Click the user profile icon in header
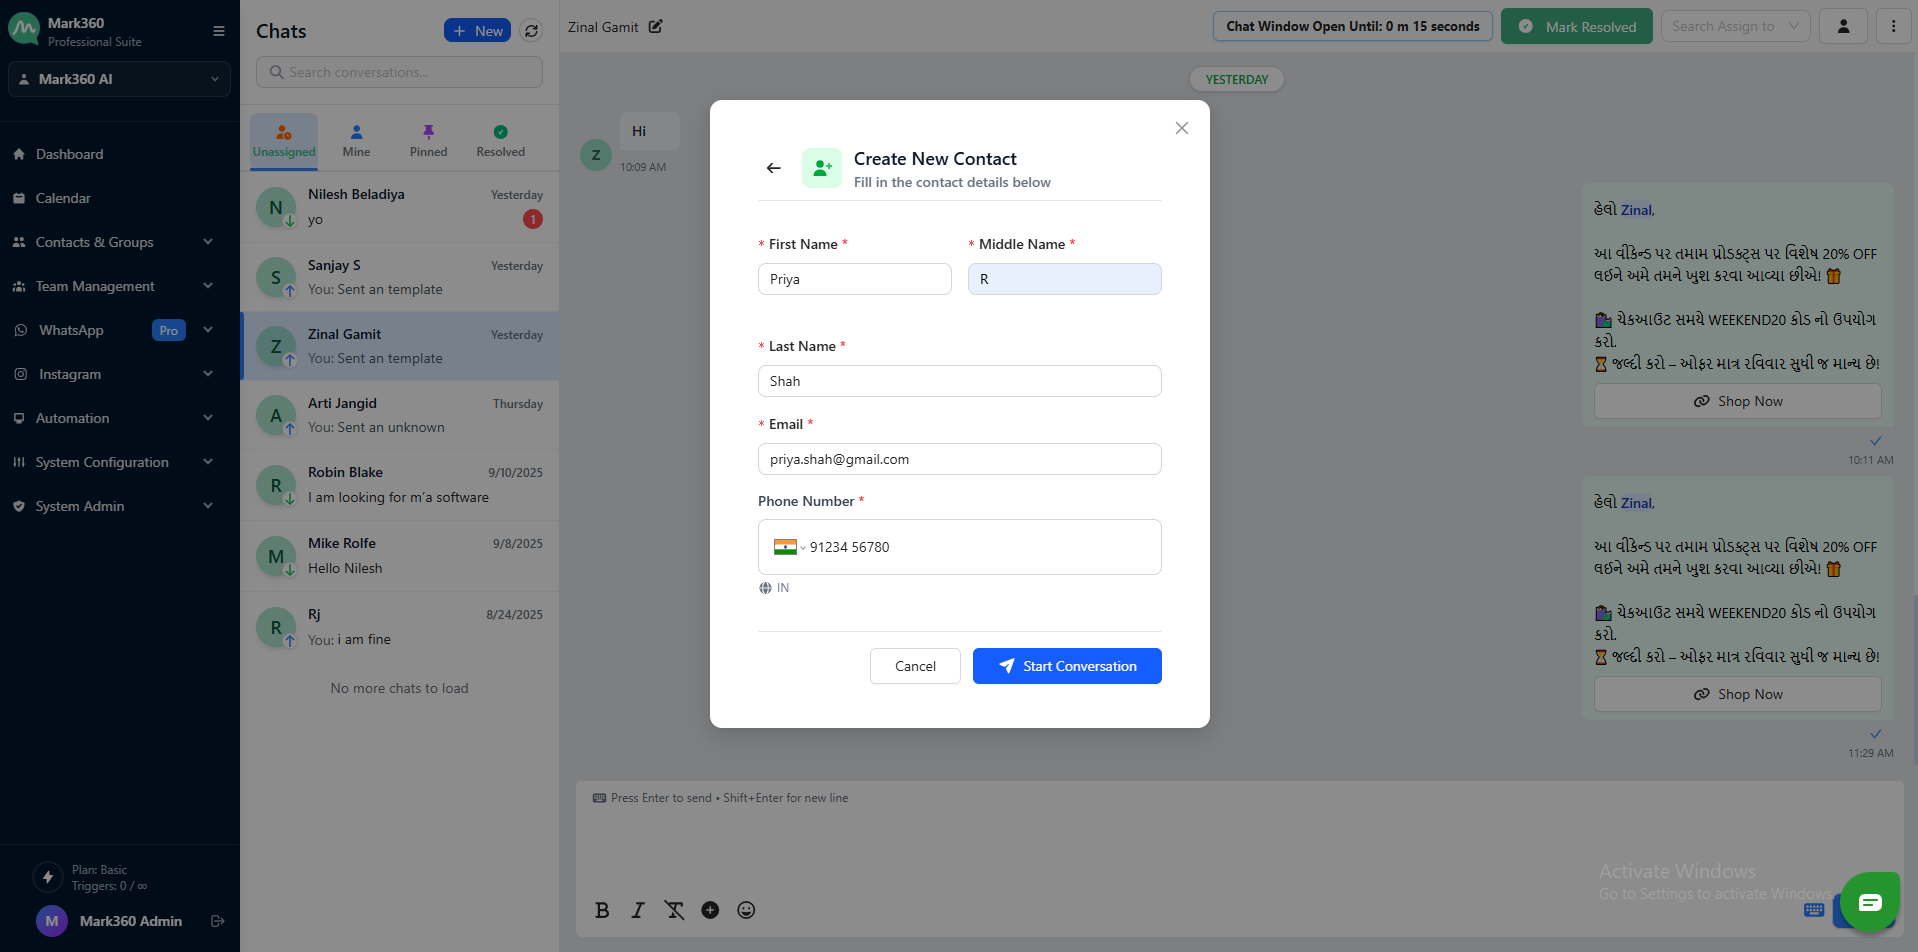1918x952 pixels. 1843,27
